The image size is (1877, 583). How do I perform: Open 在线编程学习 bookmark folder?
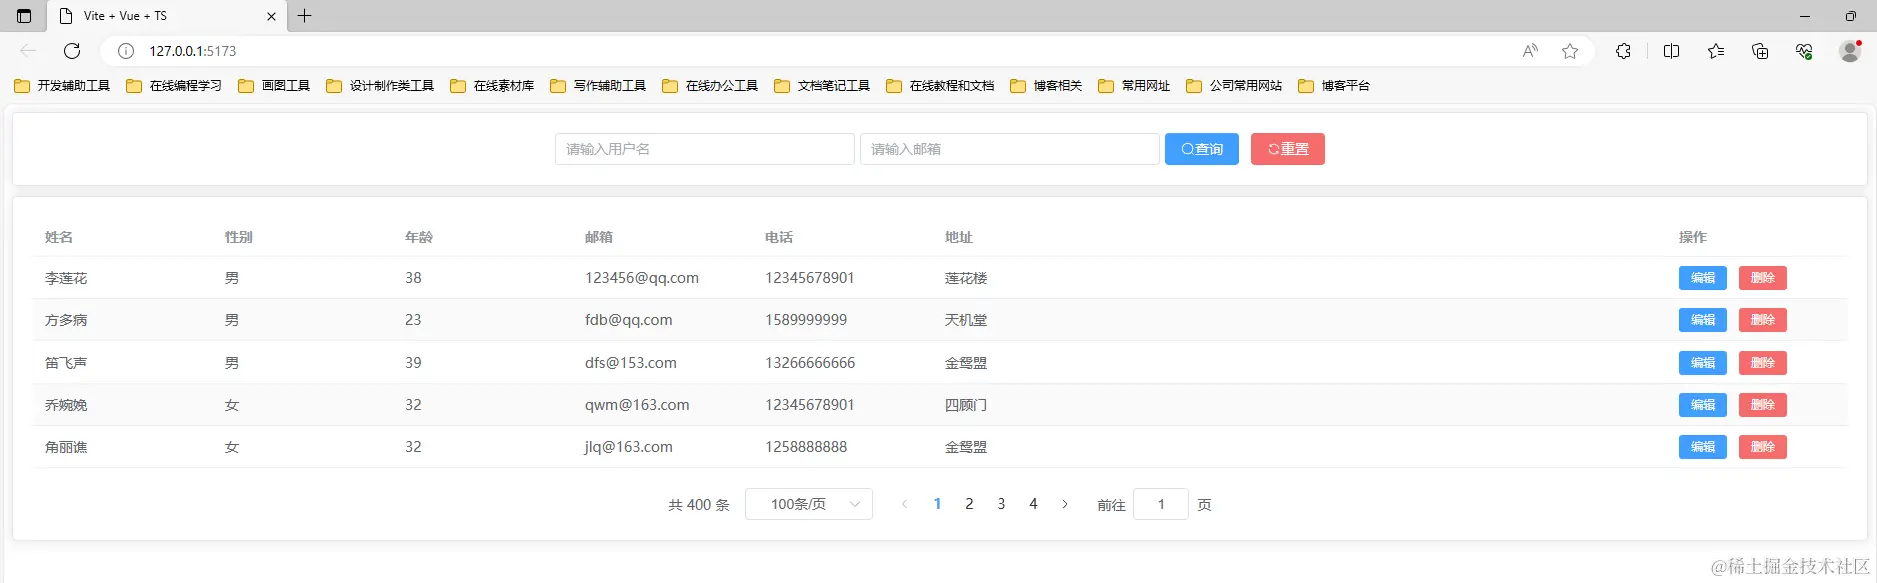(174, 86)
